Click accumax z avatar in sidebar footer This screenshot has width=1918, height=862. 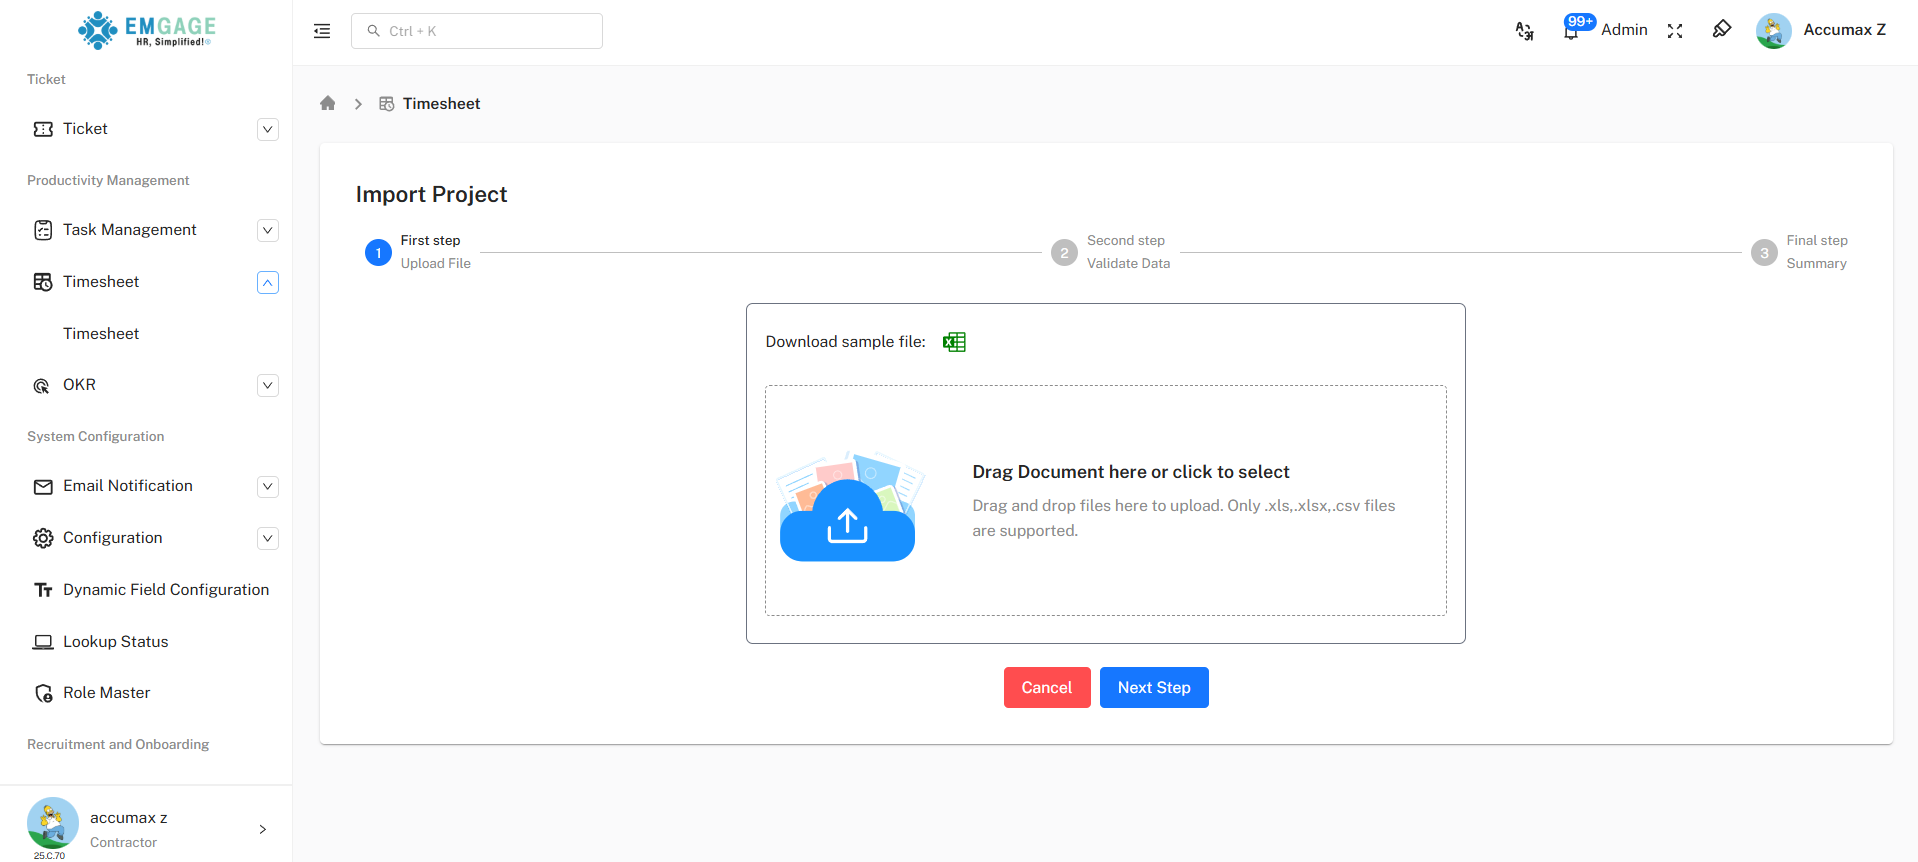(52, 823)
